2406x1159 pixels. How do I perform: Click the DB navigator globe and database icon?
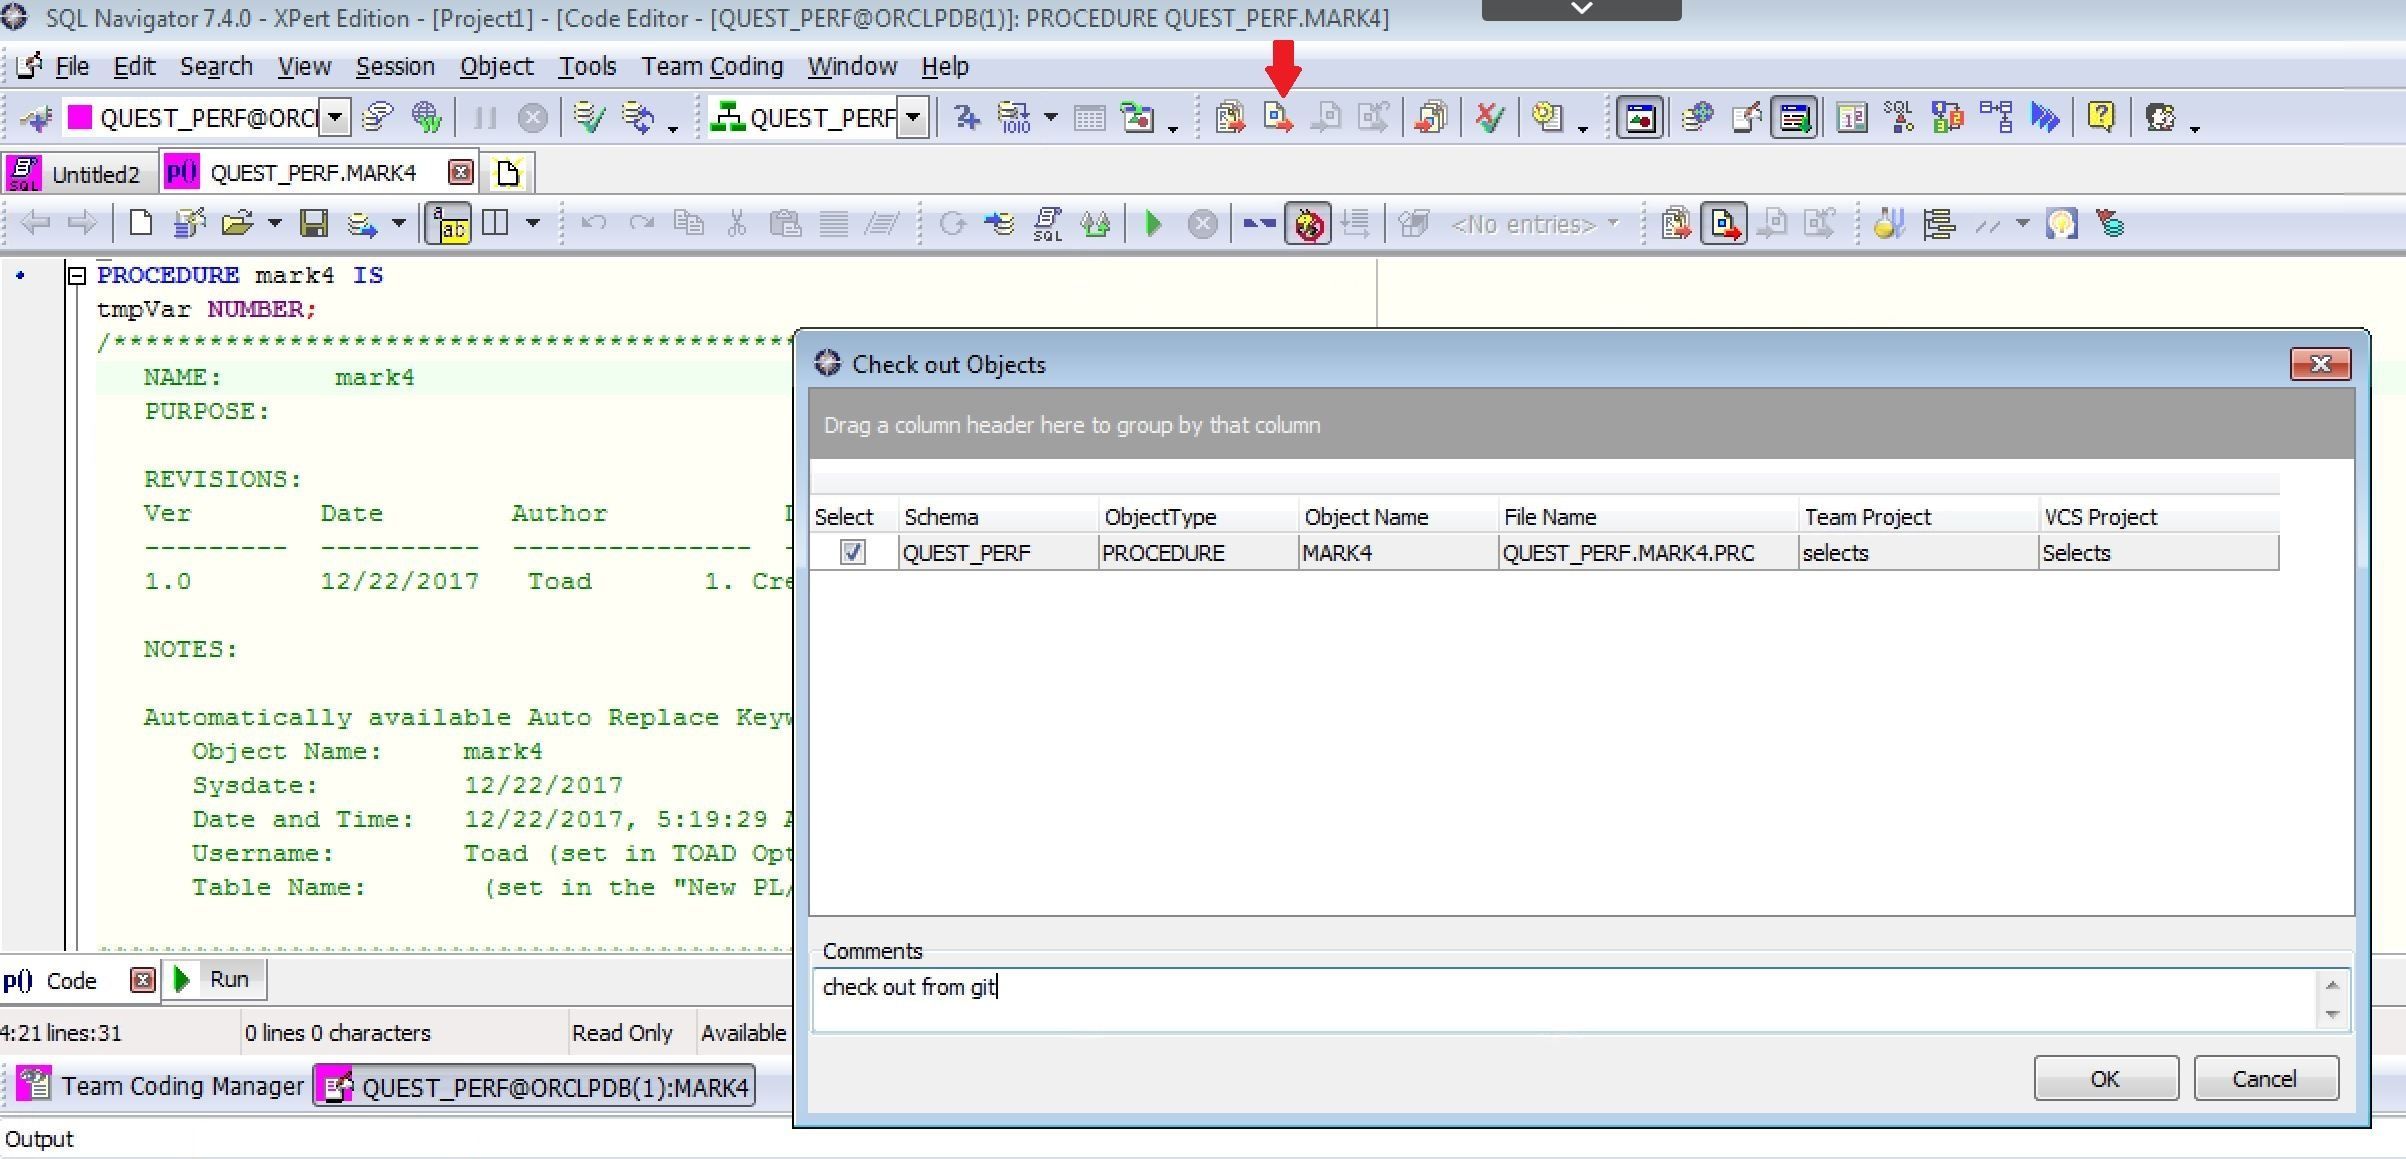coord(1696,118)
